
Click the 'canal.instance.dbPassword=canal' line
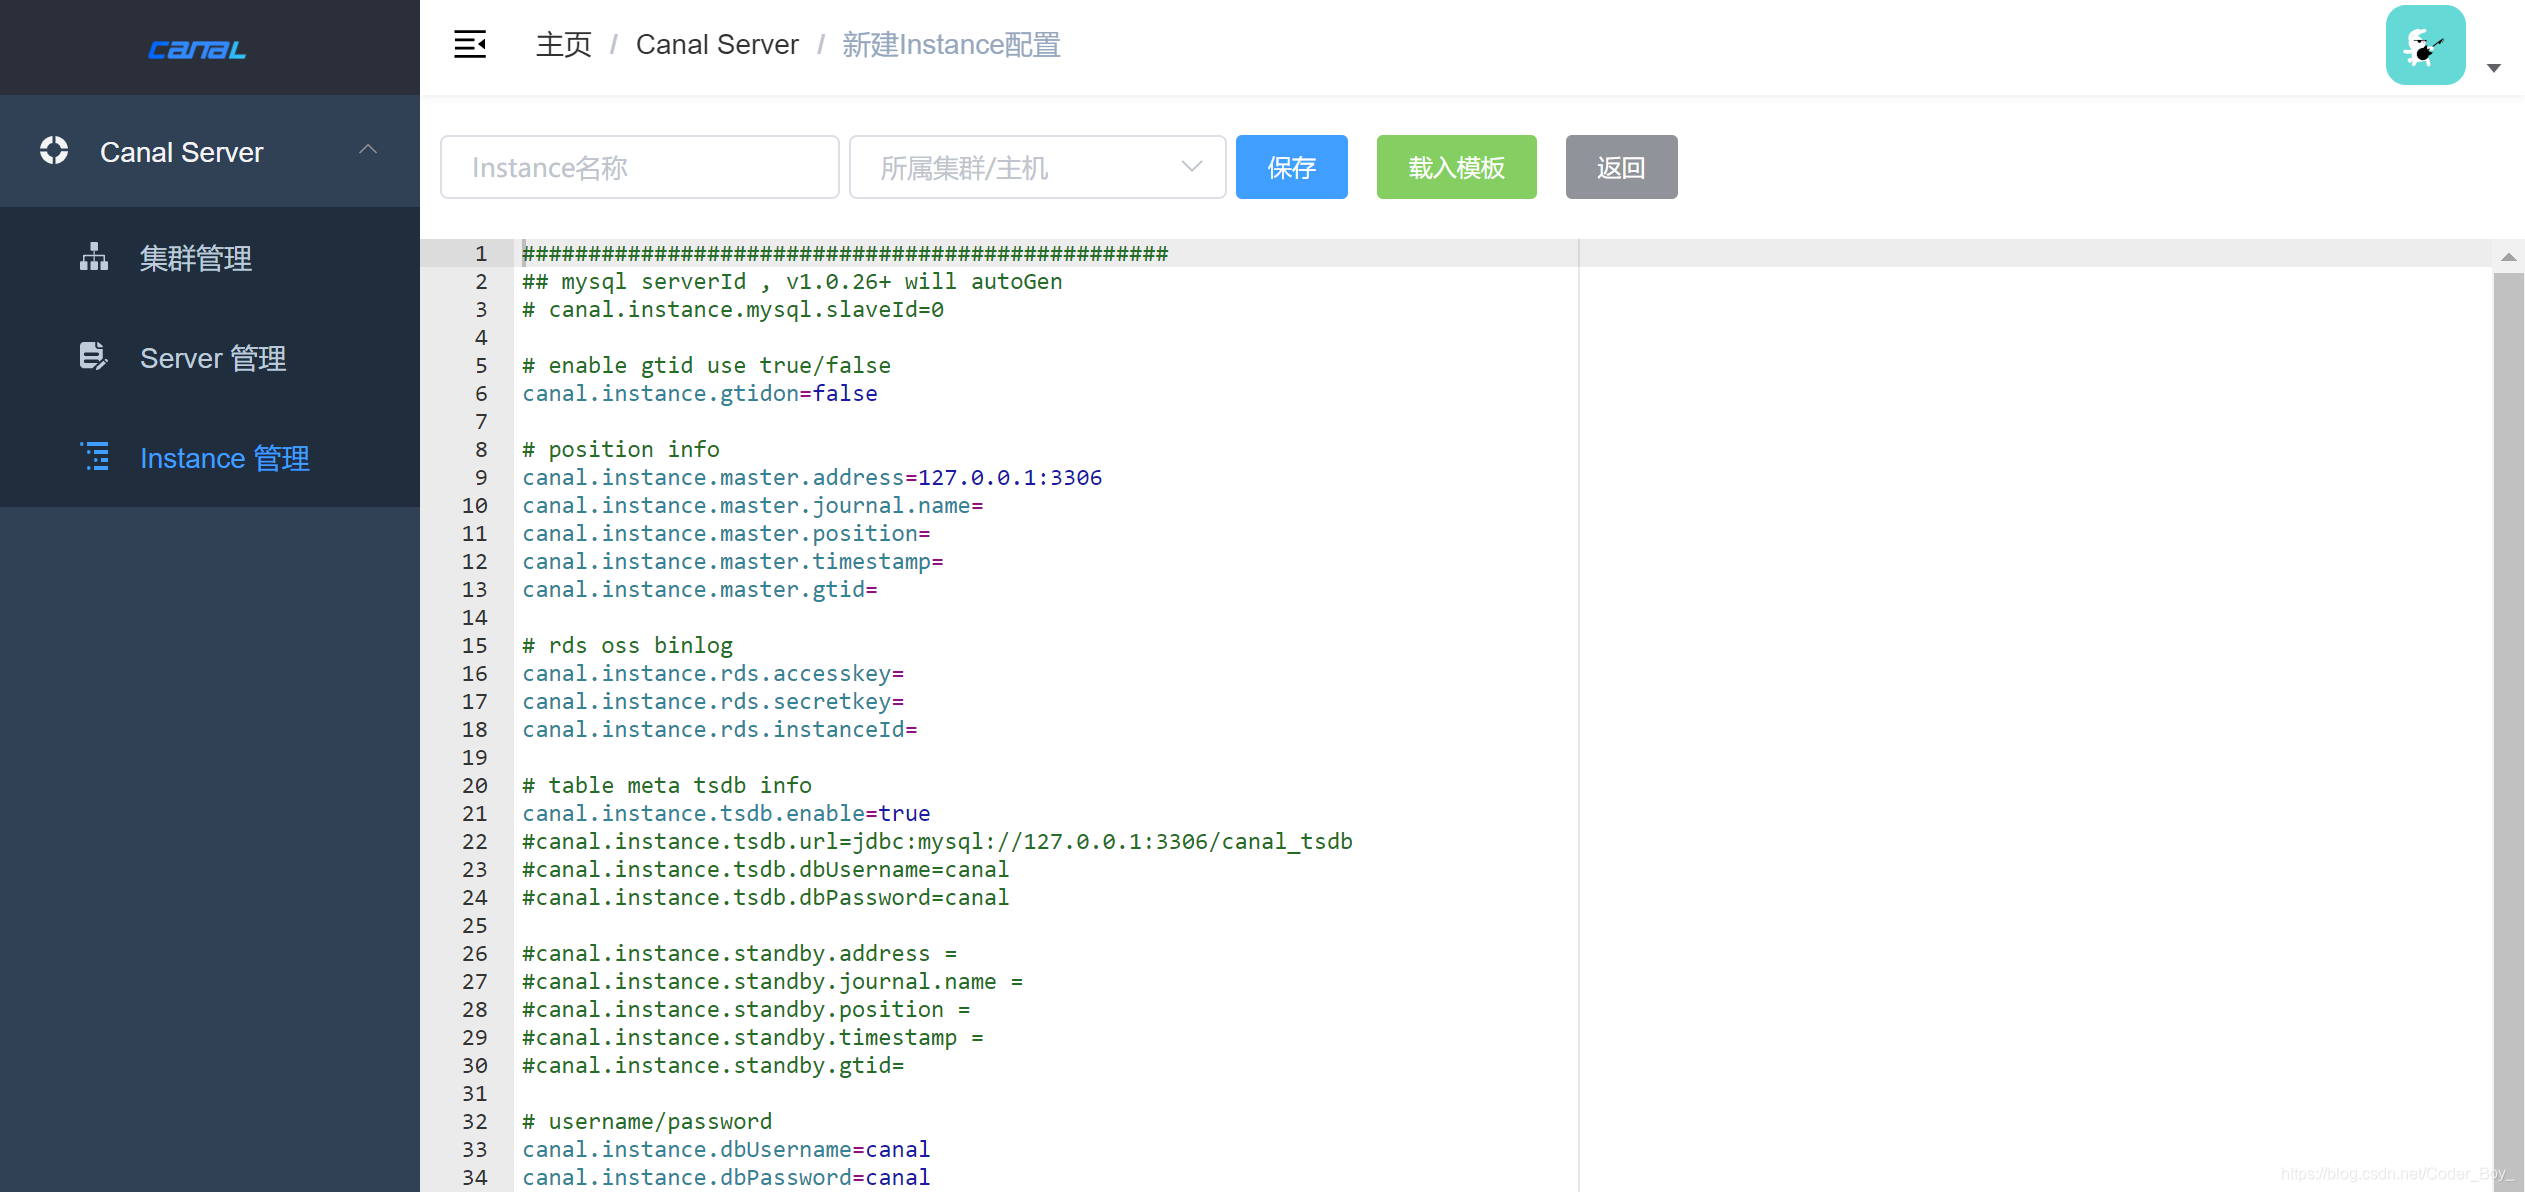tap(726, 1177)
